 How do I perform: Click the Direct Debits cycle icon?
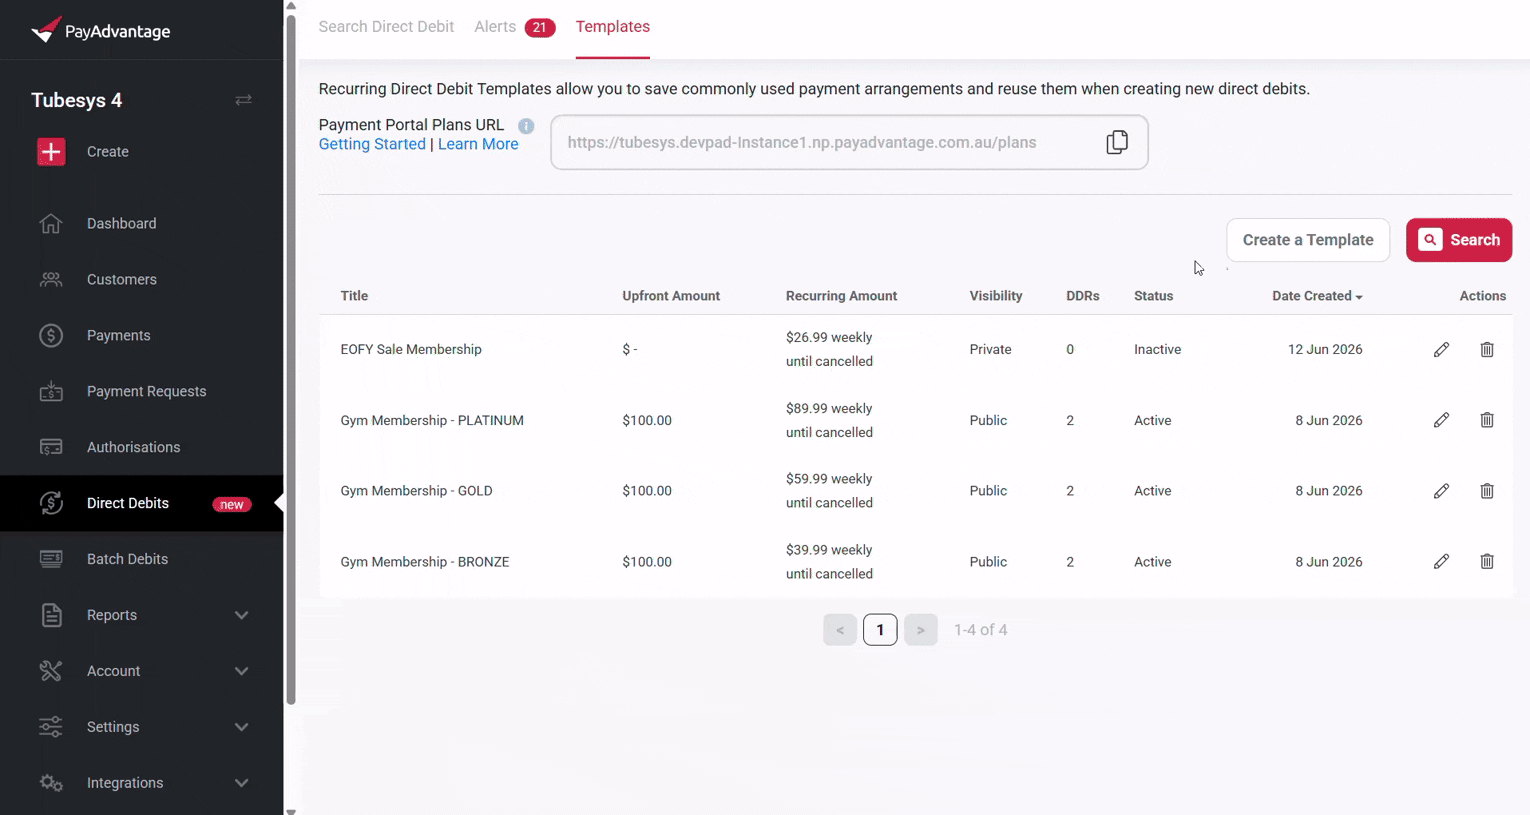pos(51,503)
